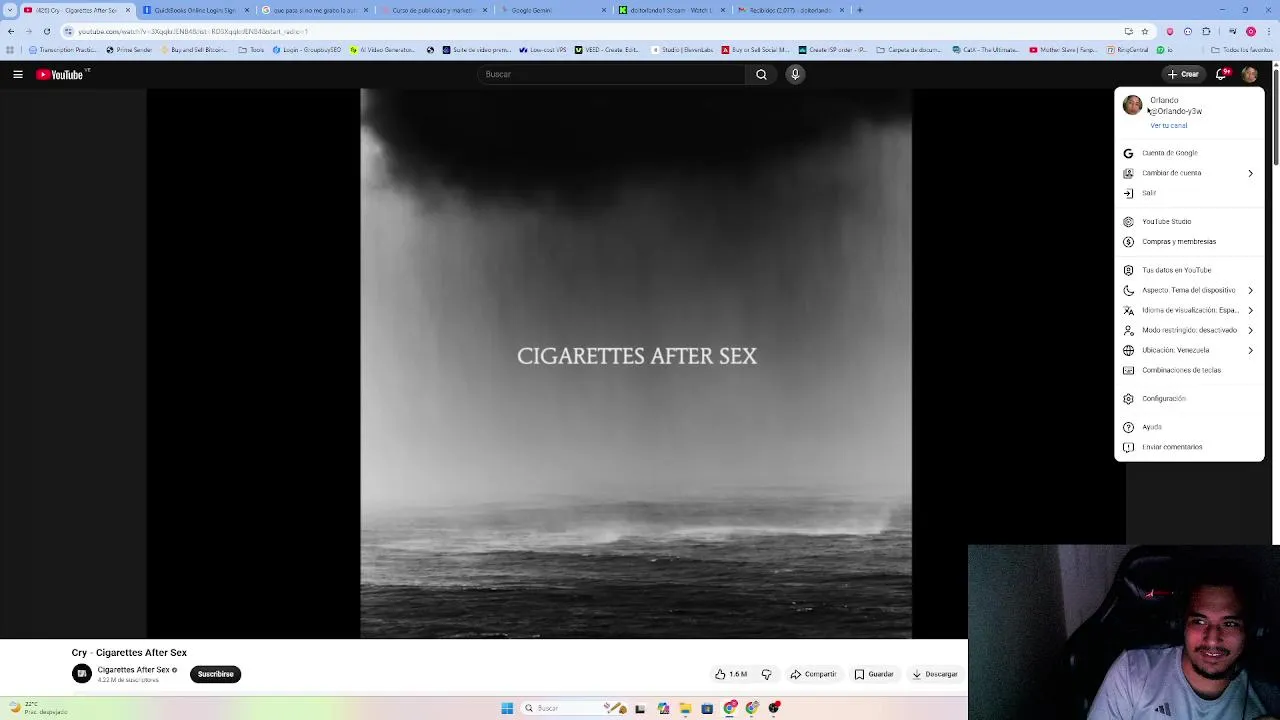
Task: Click the Cigarettes After Sex channel name
Action: [133, 670]
